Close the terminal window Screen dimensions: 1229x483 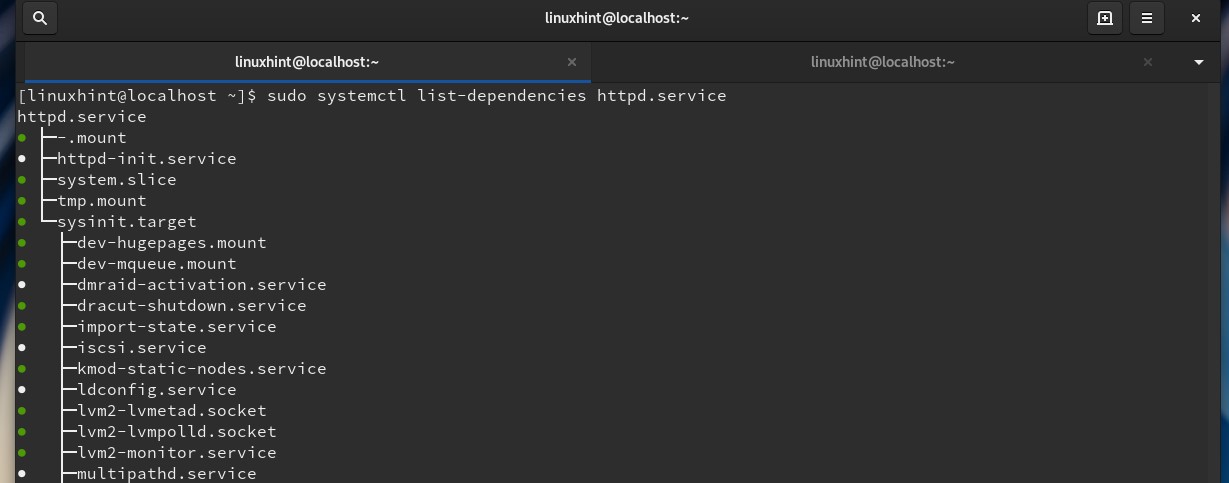1196,18
